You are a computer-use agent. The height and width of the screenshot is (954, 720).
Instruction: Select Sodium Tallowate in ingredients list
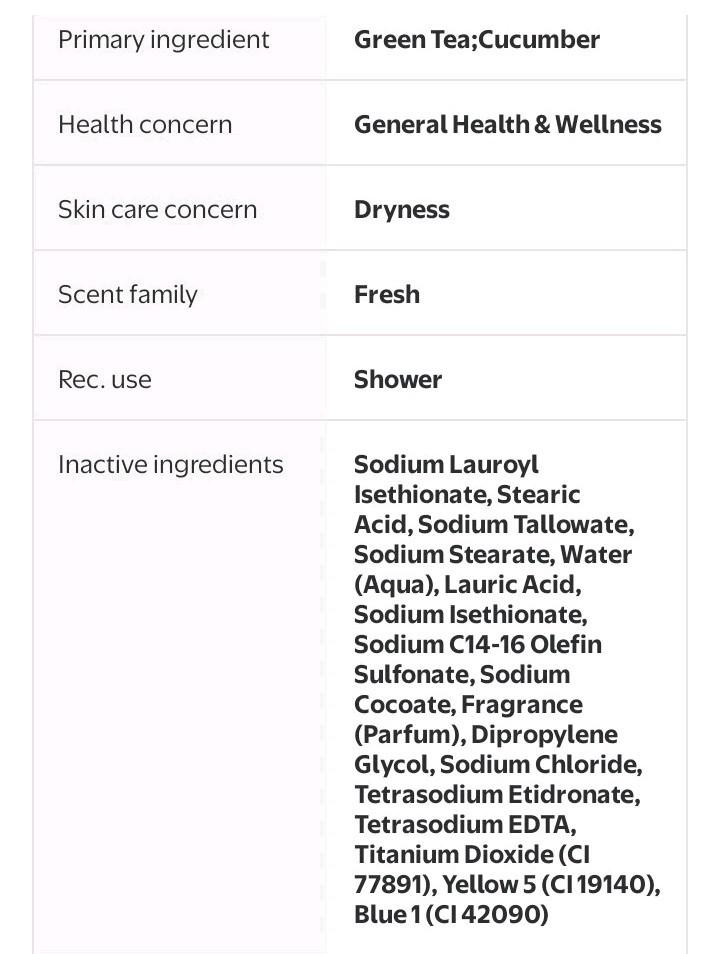coord(526,524)
